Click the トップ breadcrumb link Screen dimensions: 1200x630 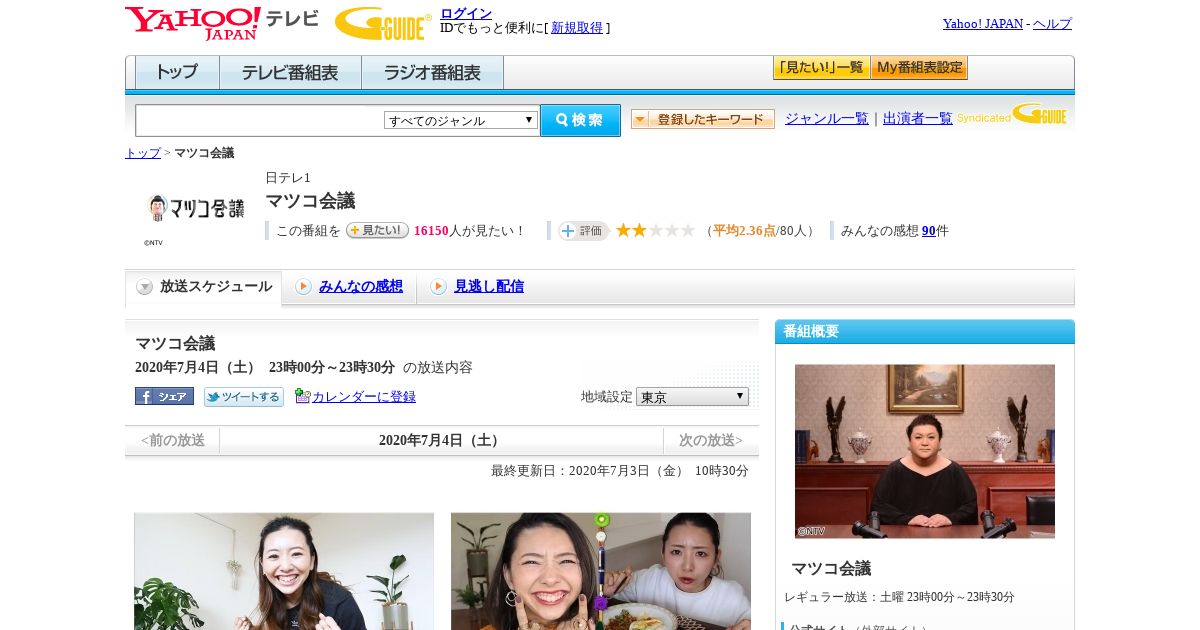pos(143,153)
